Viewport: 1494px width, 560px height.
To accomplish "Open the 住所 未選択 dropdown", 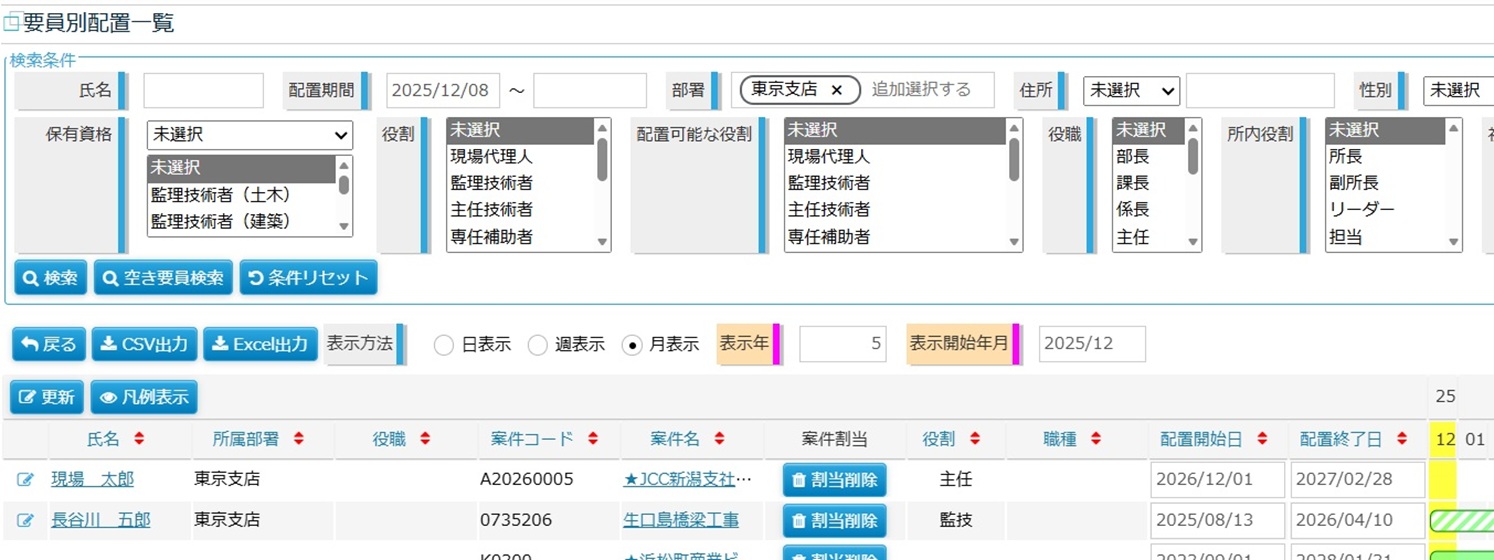I will pos(1131,90).
